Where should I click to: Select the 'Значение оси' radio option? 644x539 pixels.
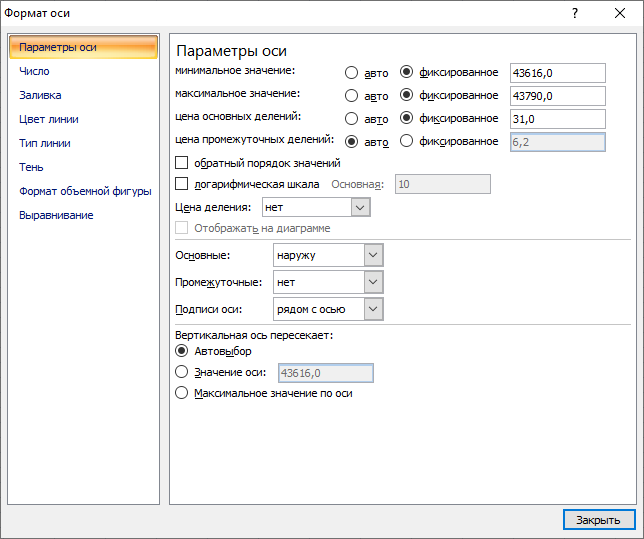[x=182, y=372]
